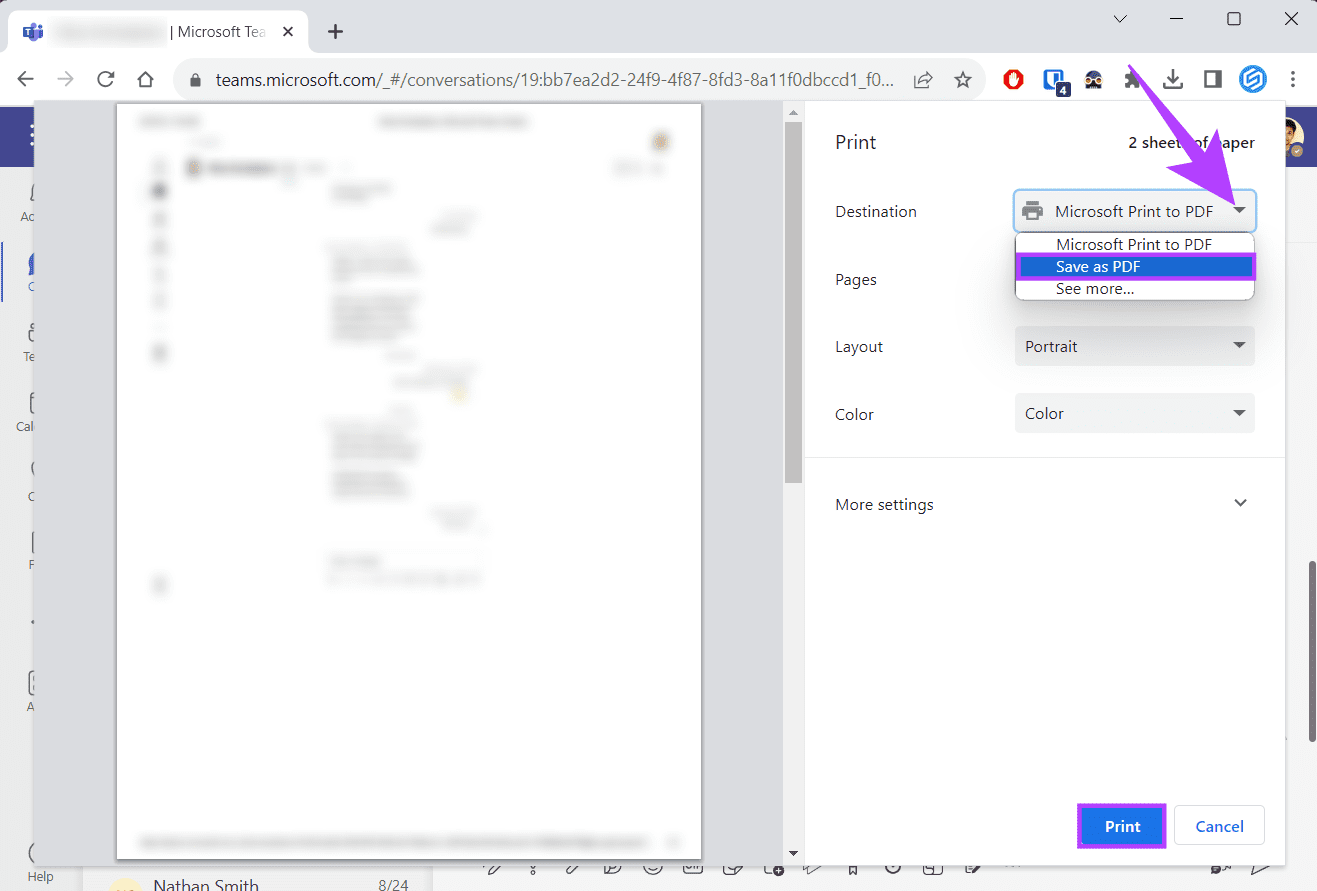Open the browser home page

146,79
